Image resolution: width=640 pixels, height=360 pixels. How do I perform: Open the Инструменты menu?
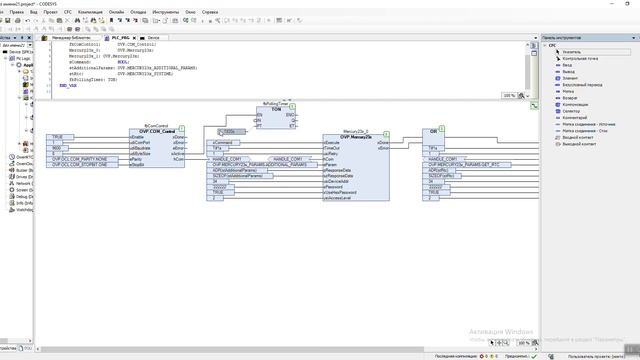pyautogui.click(x=166, y=12)
